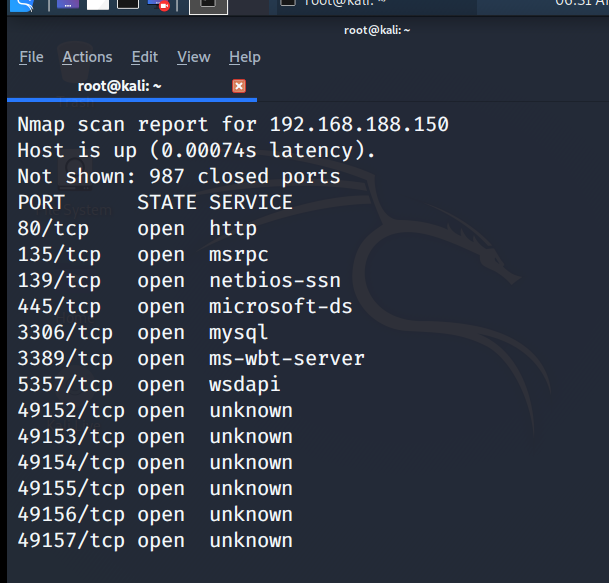
Task: Click the Nmap scan report line
Action: pyautogui.click(x=233, y=125)
